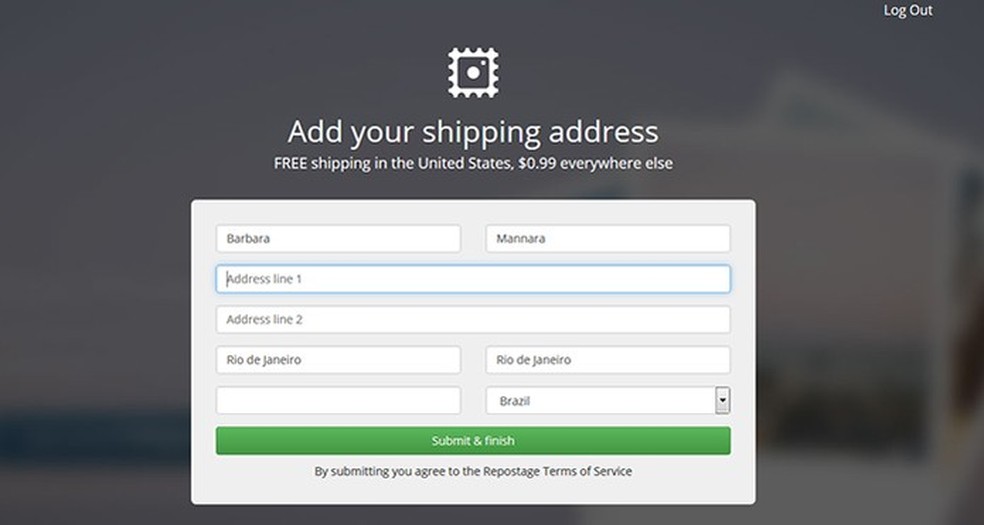Click the Address line 2 field

click(x=473, y=320)
